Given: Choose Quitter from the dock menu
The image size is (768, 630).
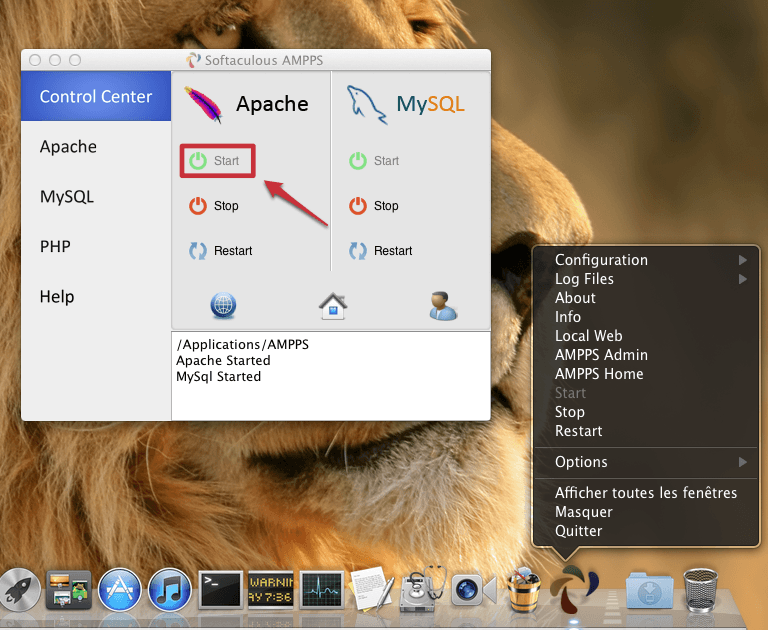Looking at the screenshot, I should [x=646, y=531].
